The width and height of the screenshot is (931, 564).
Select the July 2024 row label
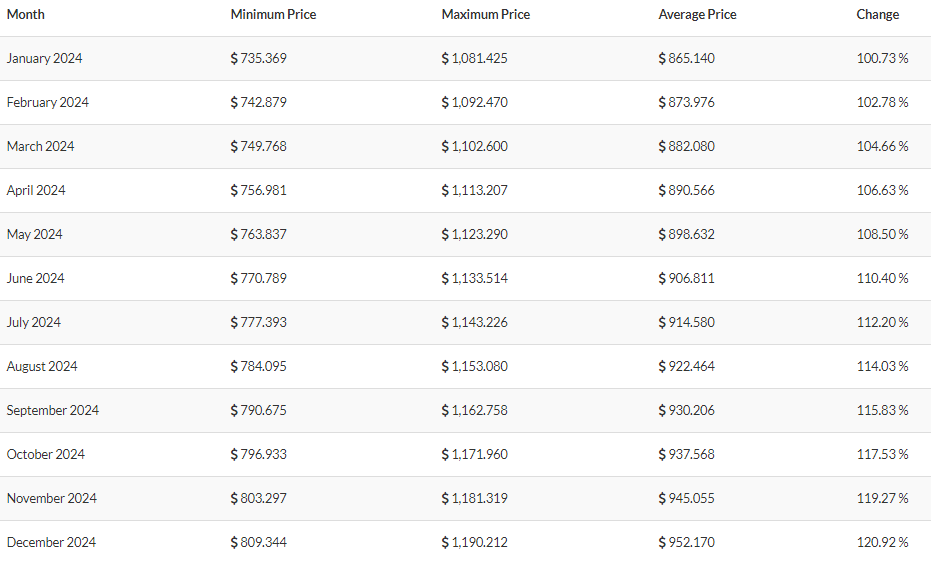[33, 322]
